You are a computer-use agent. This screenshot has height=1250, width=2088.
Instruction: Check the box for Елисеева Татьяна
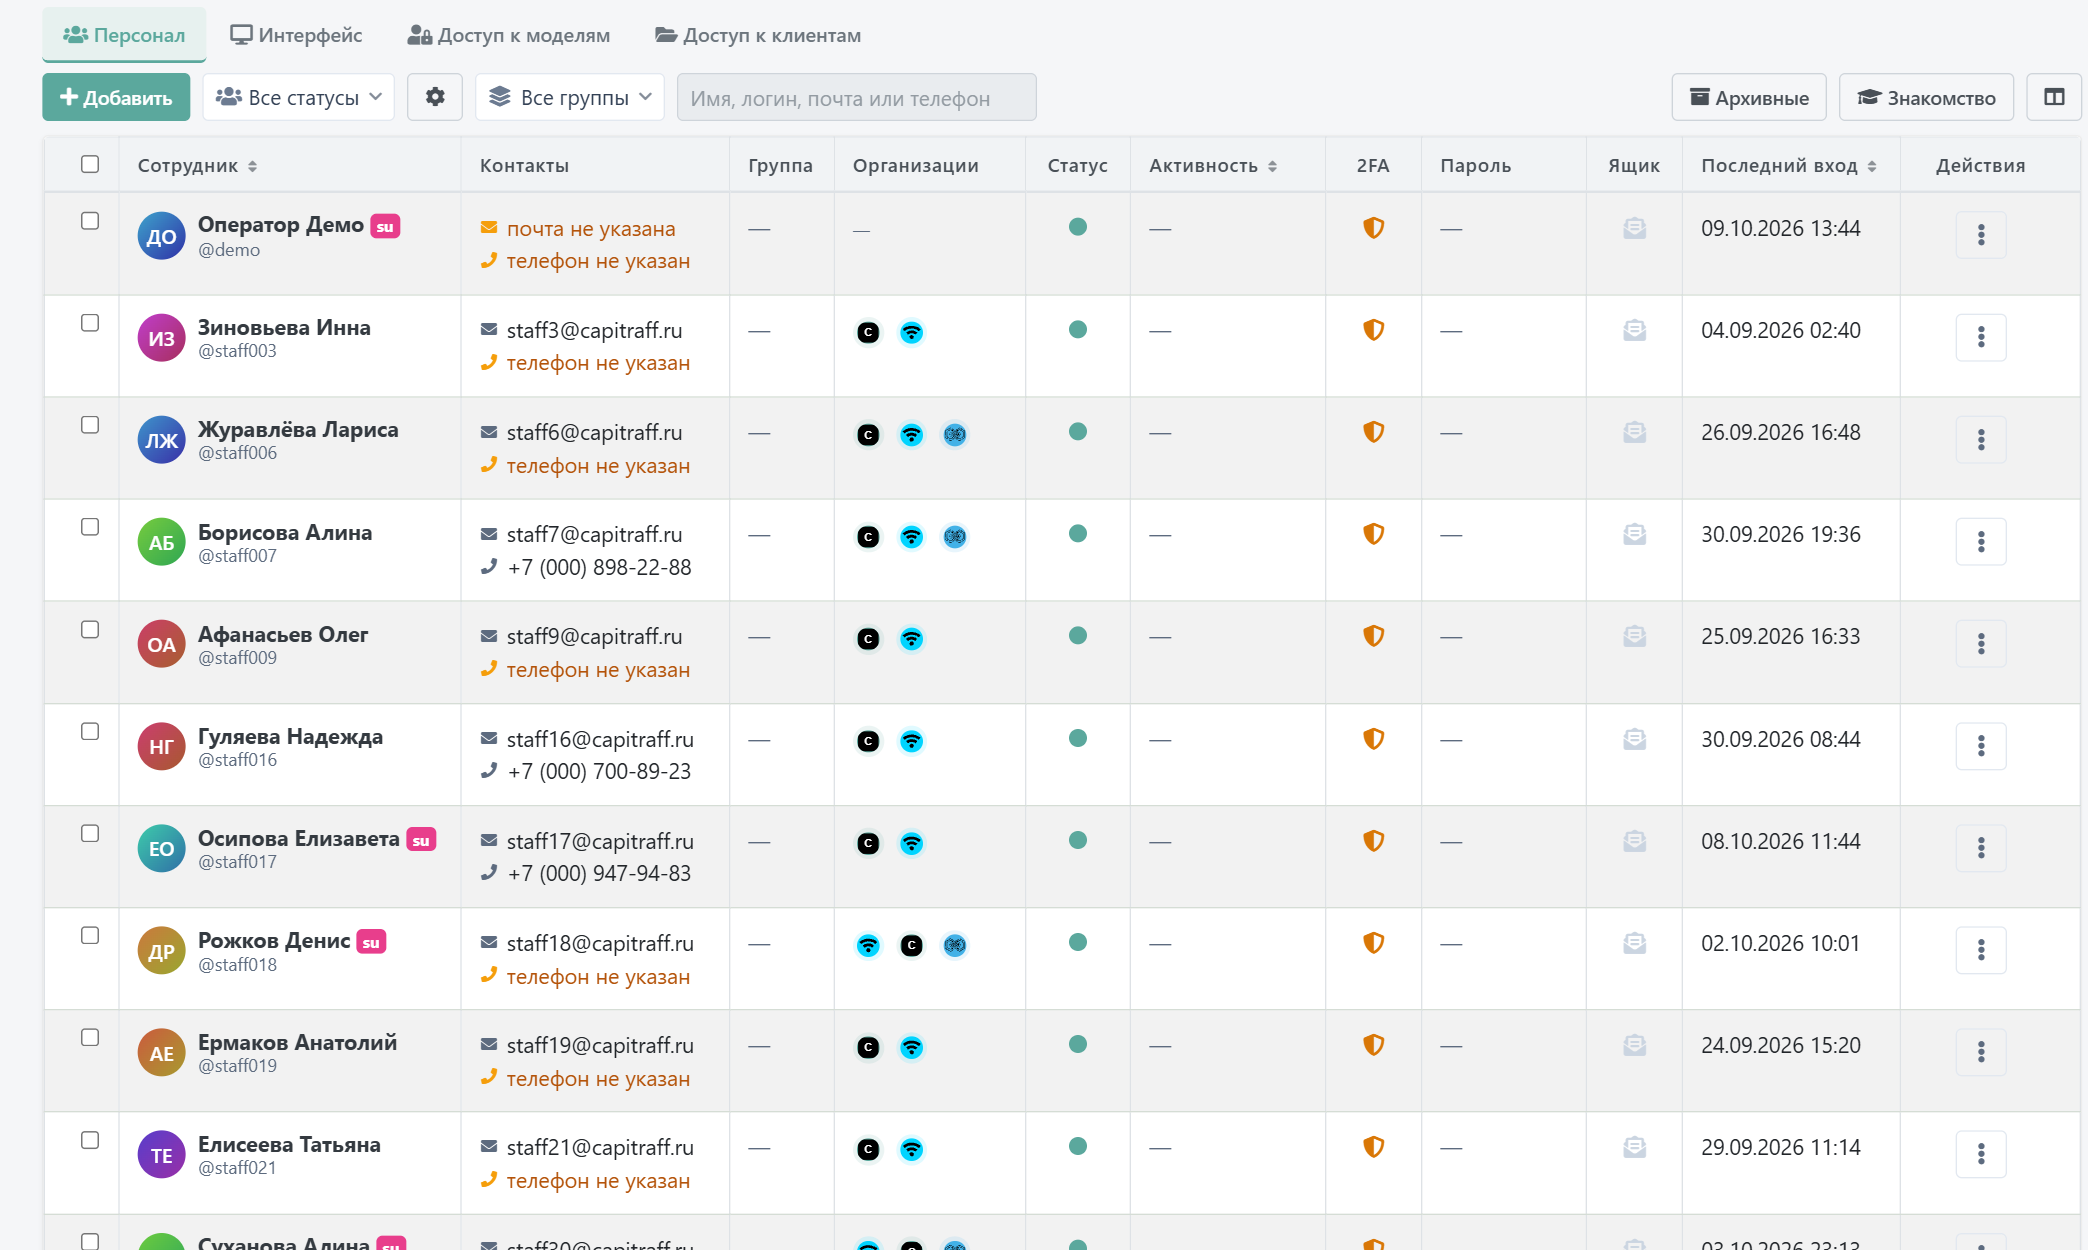point(90,1140)
